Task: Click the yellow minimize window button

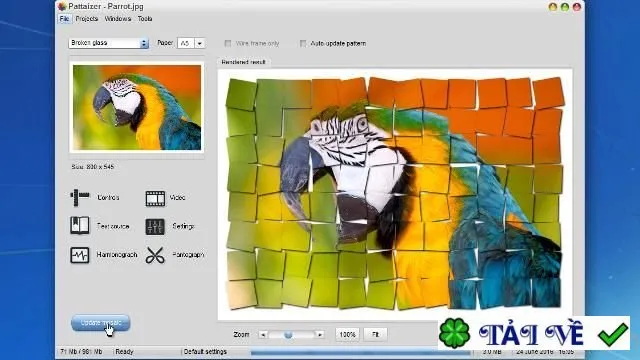Action: [x=553, y=7]
